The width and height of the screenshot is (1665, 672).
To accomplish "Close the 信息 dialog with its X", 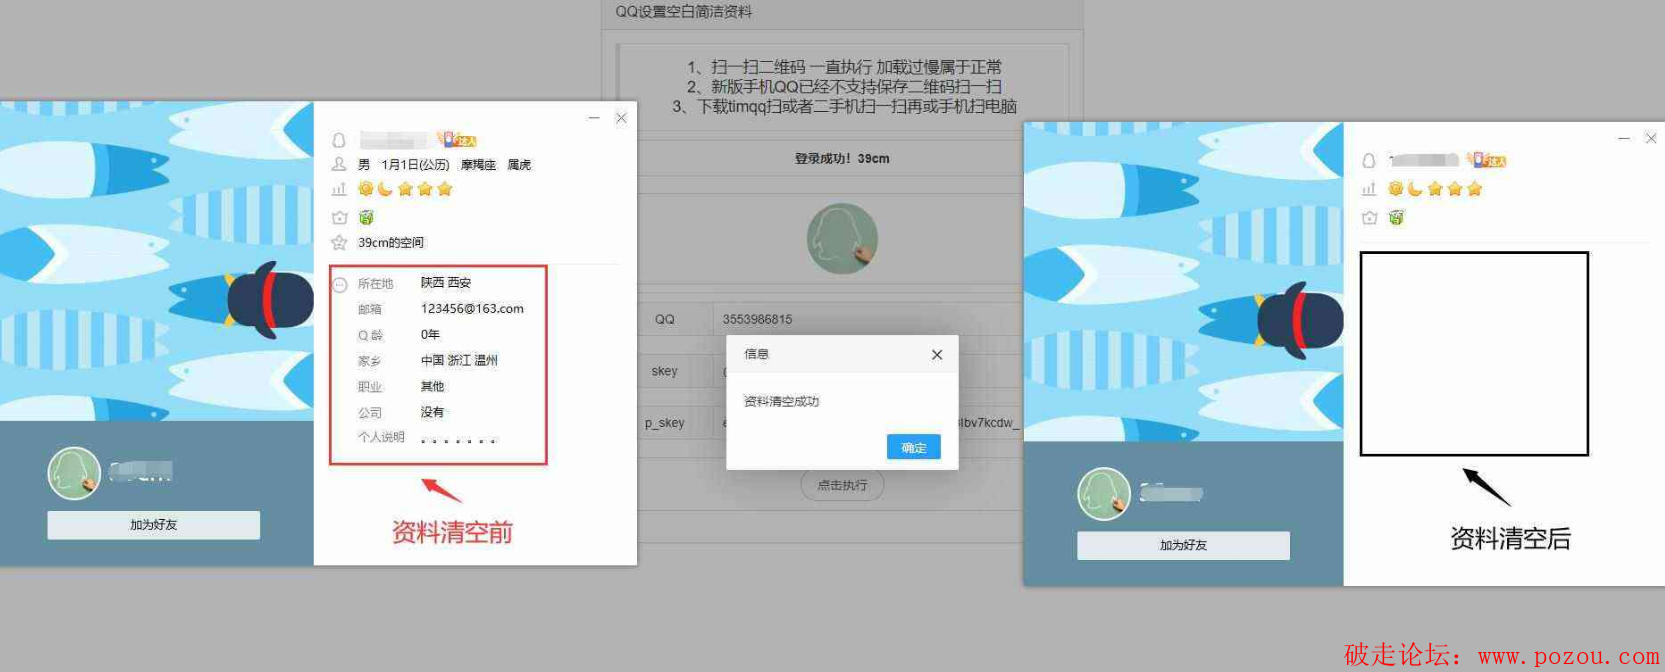I will [x=936, y=355].
